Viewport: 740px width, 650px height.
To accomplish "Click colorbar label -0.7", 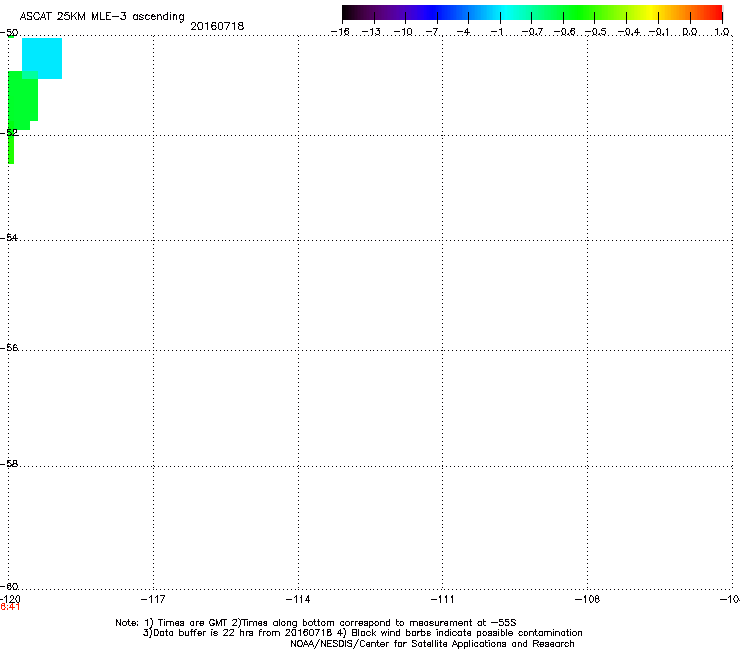I will pos(532,32).
